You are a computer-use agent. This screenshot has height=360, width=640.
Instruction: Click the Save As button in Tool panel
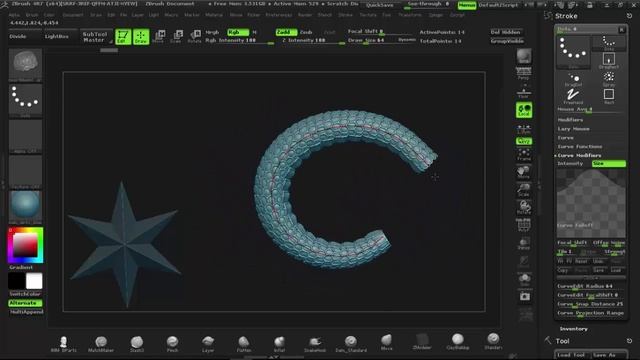point(608,355)
